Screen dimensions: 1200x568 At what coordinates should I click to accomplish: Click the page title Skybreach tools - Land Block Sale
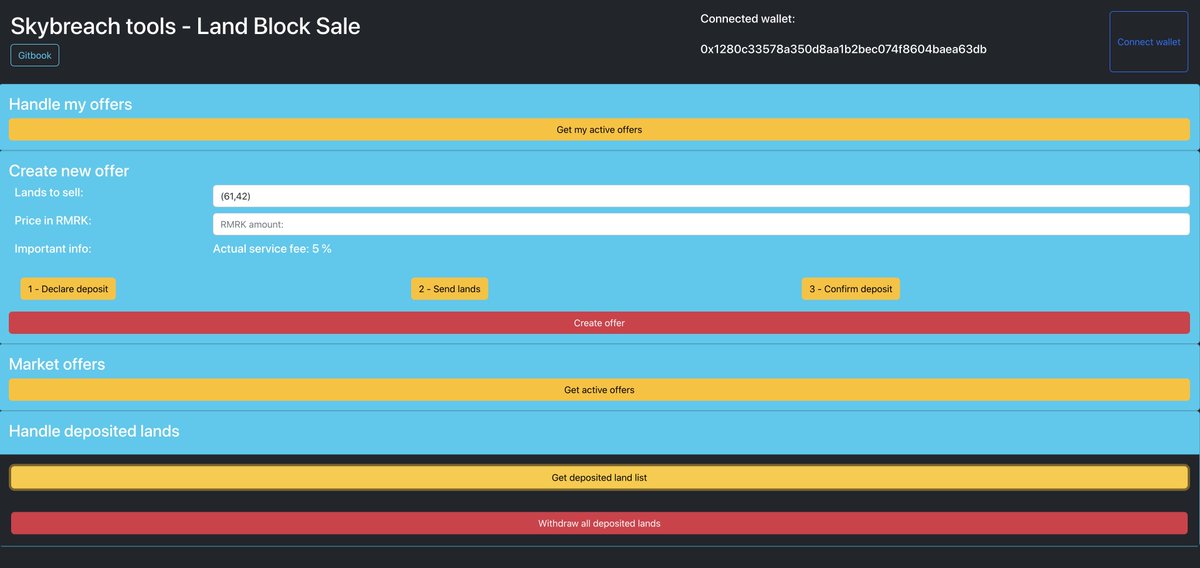pyautogui.click(x=185, y=26)
